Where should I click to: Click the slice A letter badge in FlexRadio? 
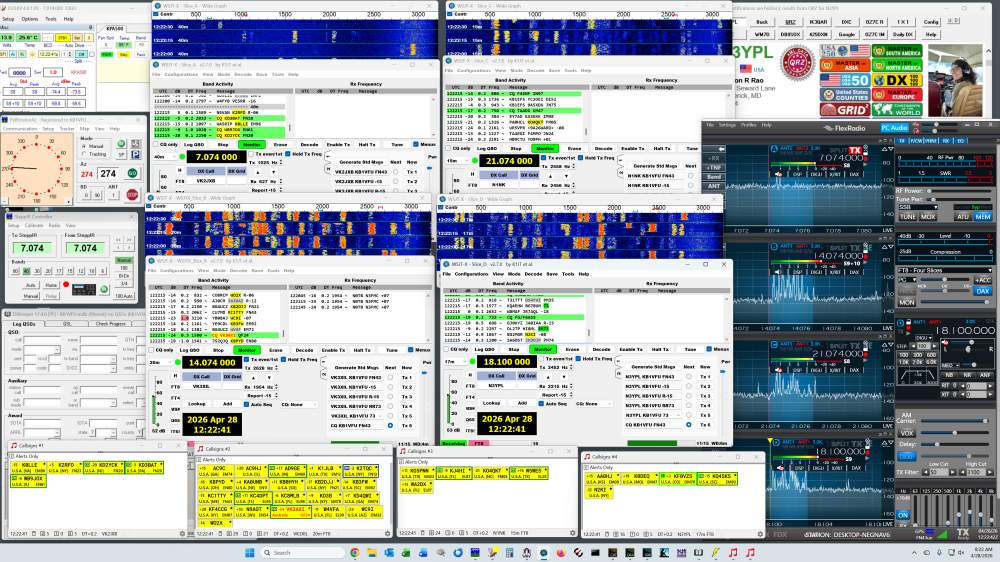point(774,149)
